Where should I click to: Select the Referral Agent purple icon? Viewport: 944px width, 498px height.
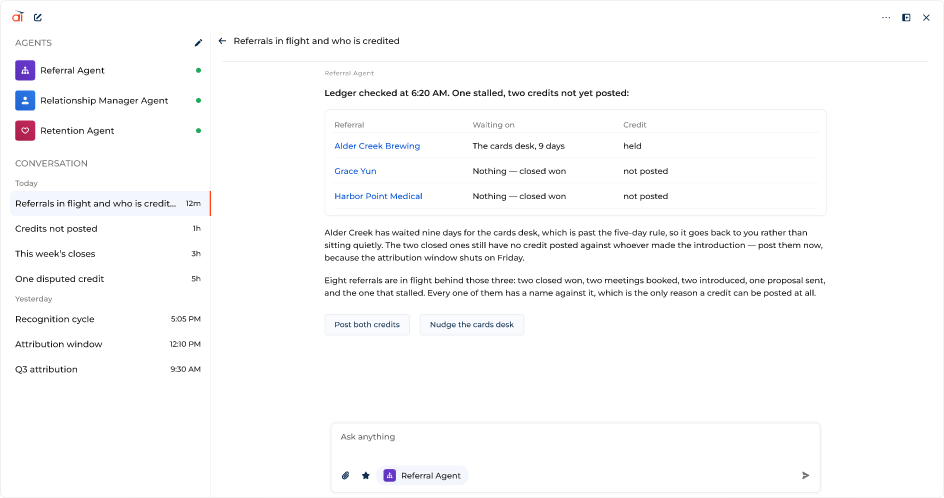click(25, 70)
